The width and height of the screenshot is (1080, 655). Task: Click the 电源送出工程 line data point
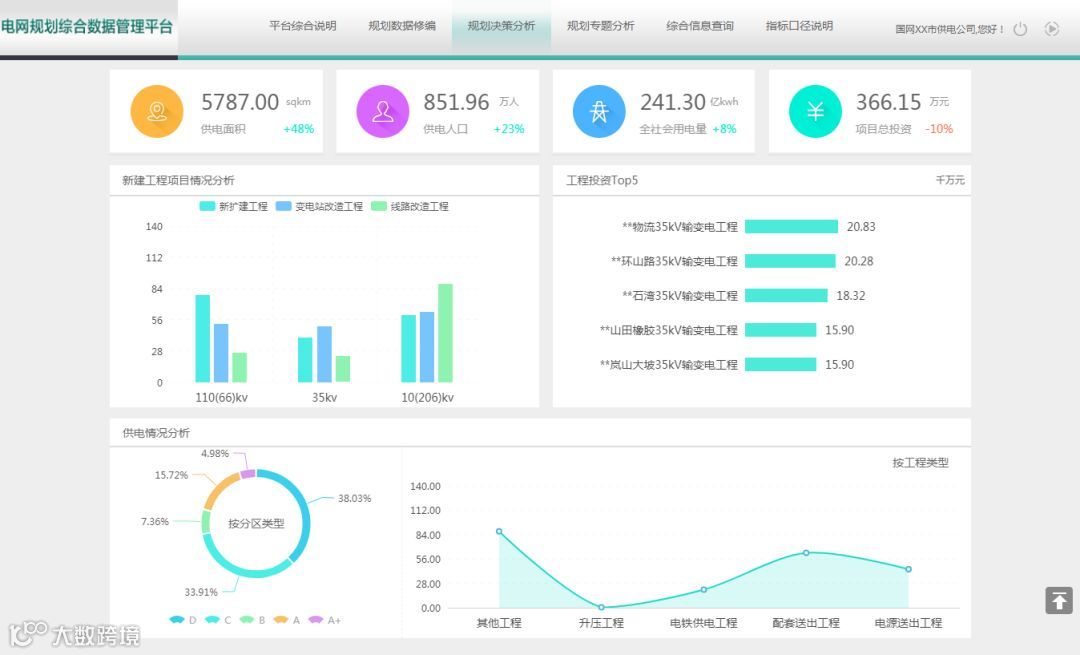coord(908,569)
